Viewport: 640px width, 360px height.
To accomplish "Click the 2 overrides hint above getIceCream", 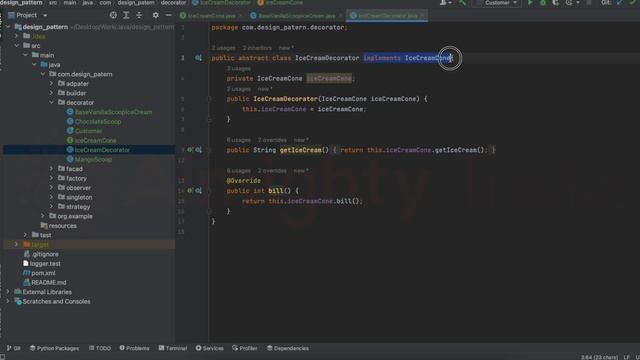I will click(x=272, y=140).
